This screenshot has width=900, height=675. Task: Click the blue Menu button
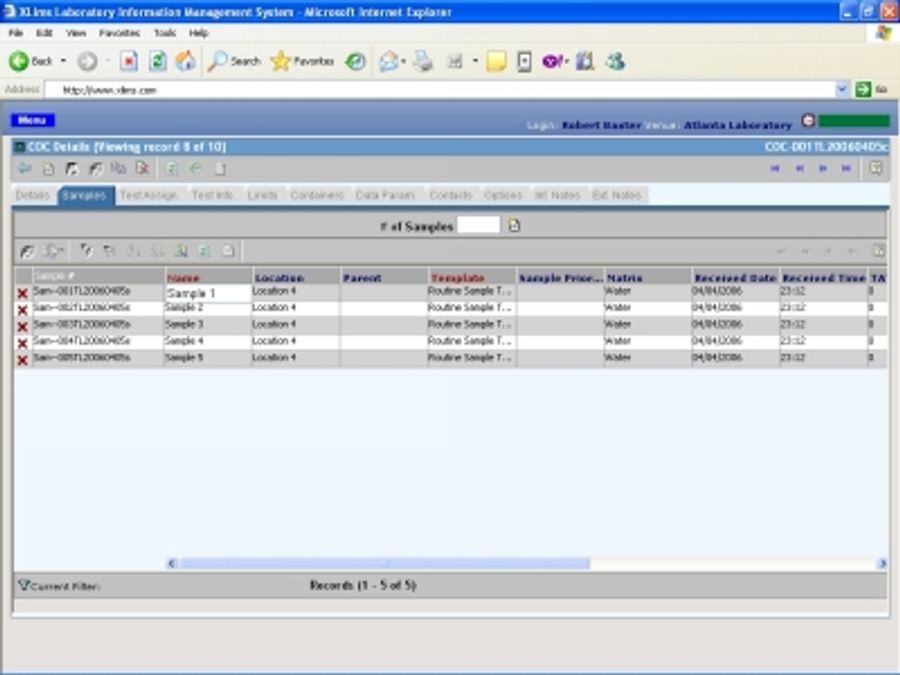pos(33,120)
